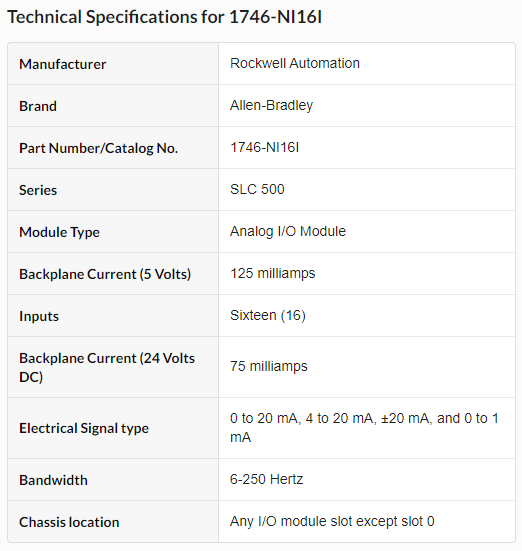Click the 6-250 Hertz bandwidth value
Screen dimensions: 522x551
266,479
